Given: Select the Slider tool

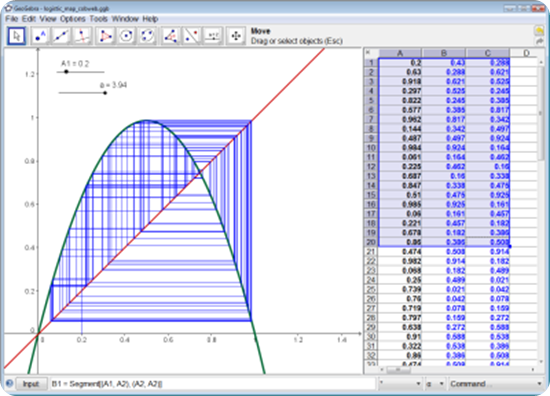Looking at the screenshot, I should pos(213,36).
